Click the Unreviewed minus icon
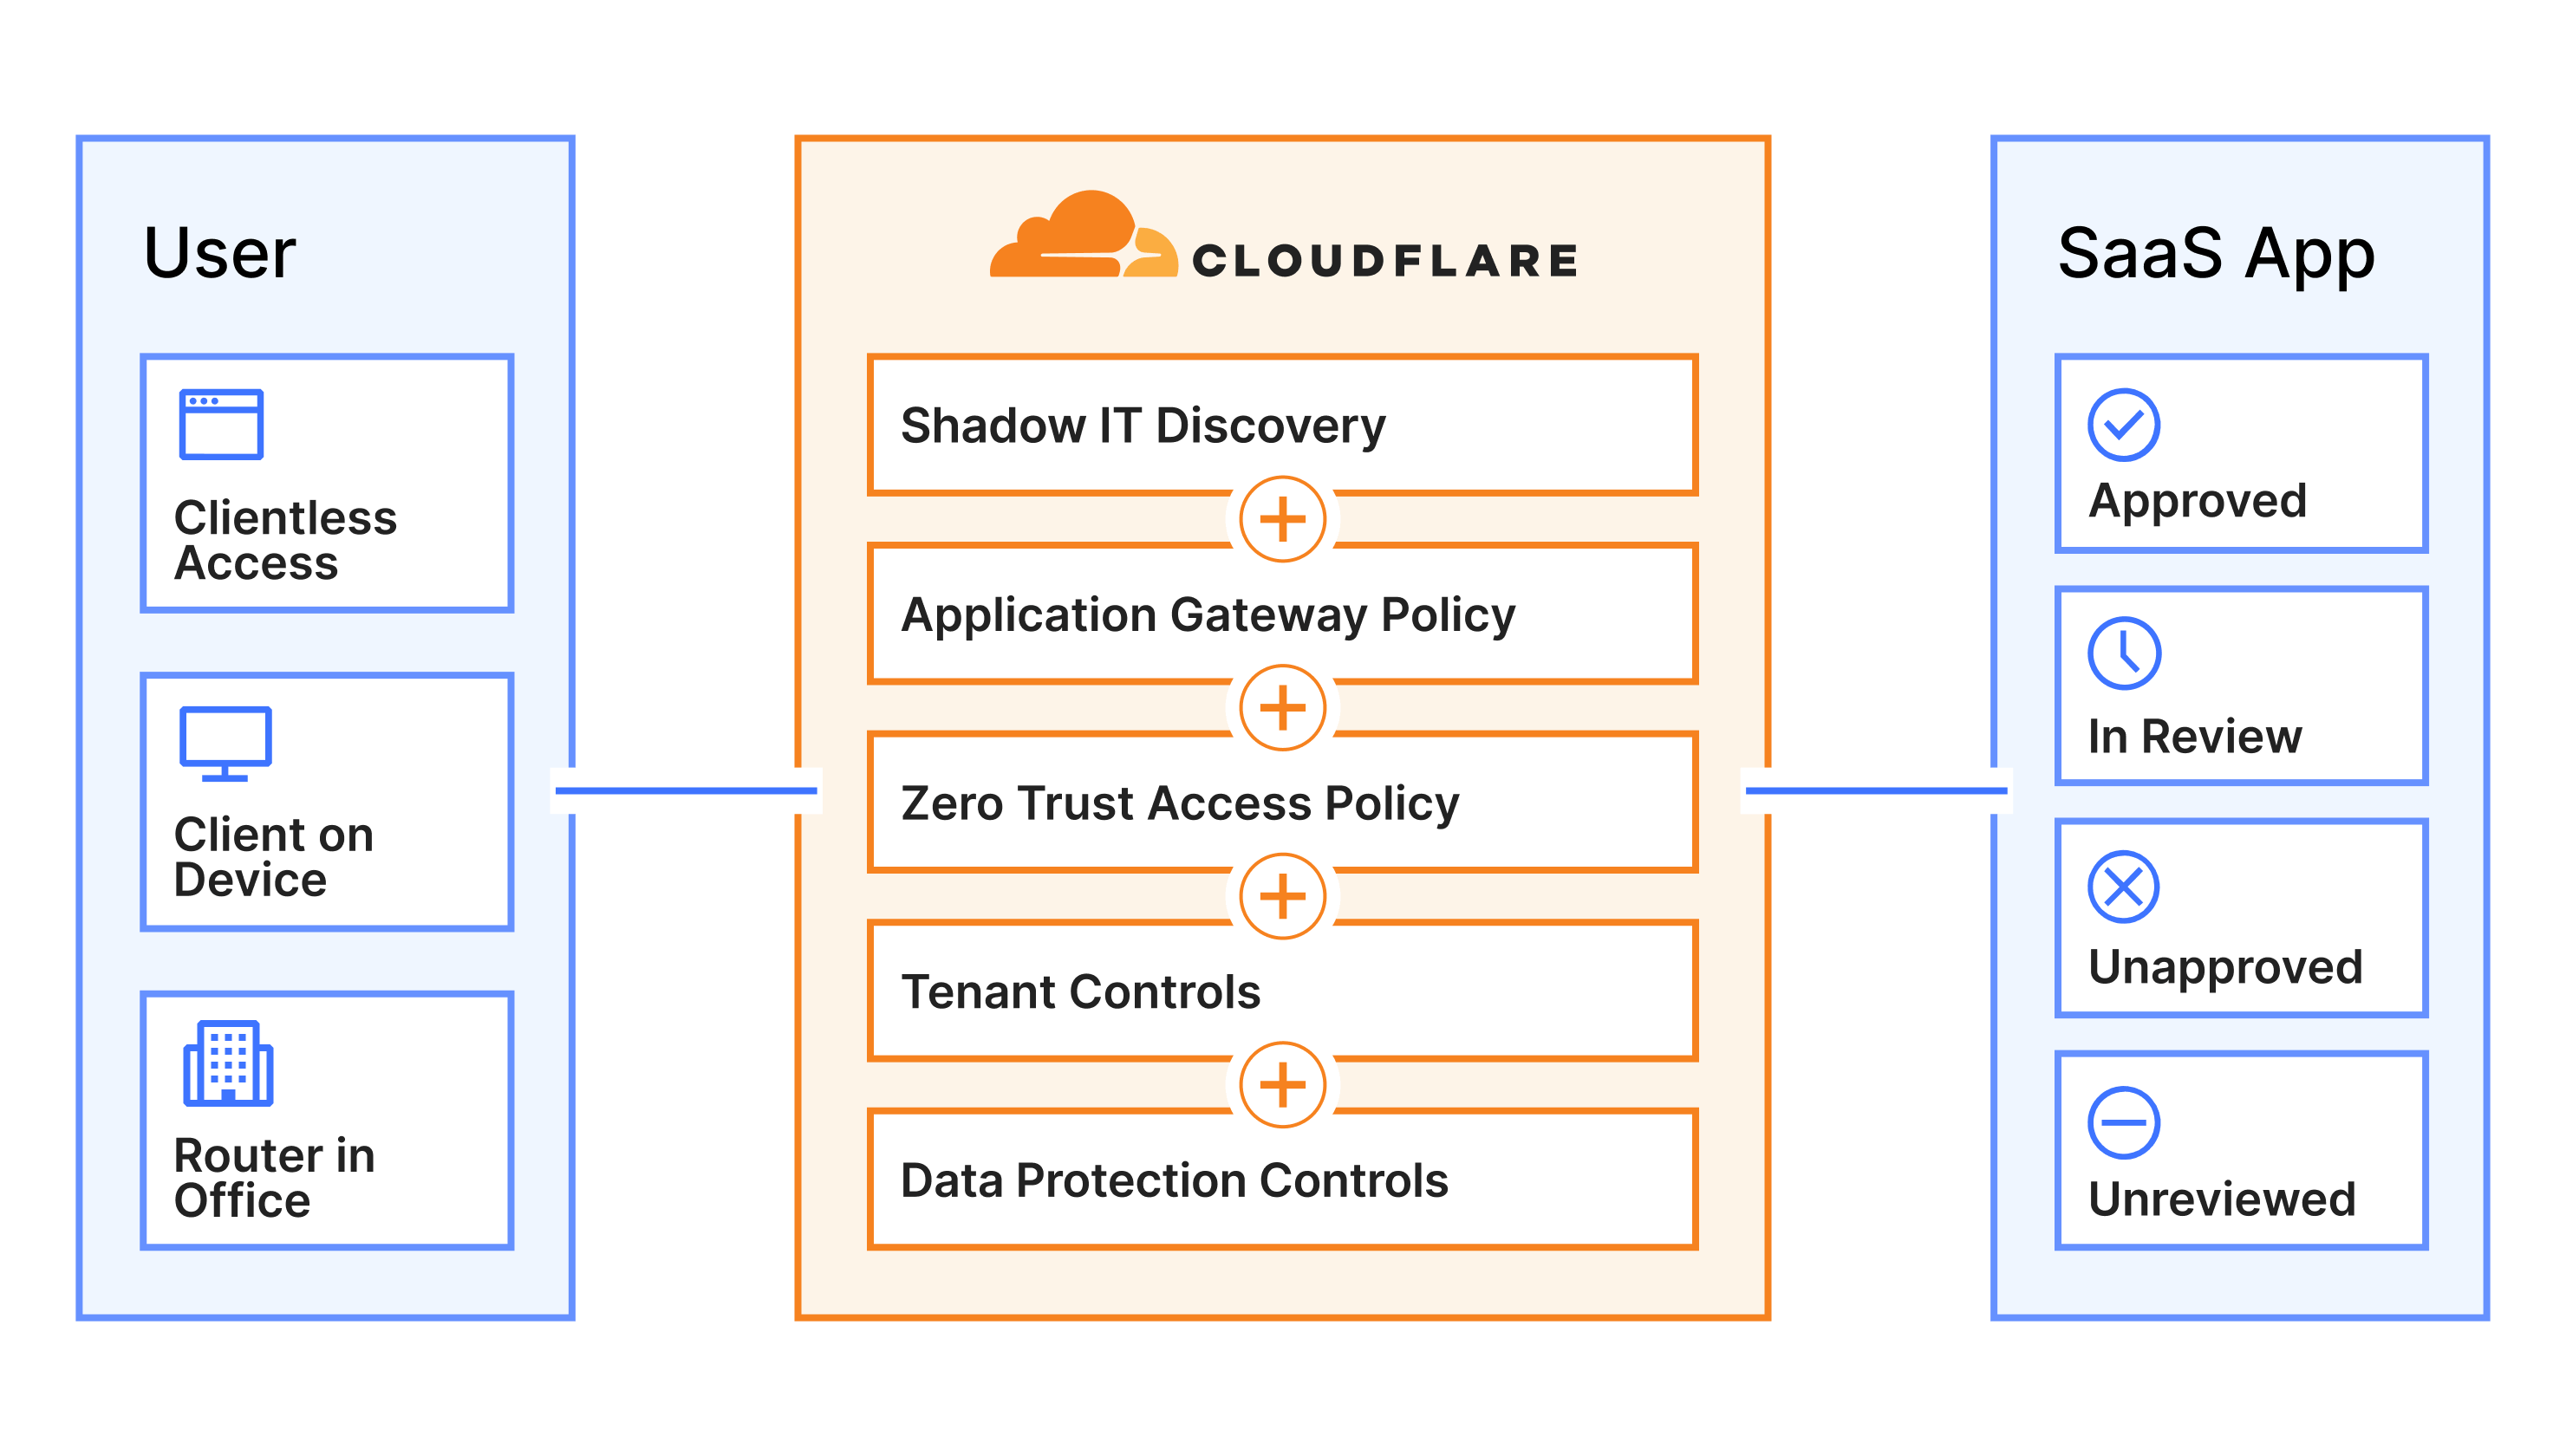 coord(2124,1123)
